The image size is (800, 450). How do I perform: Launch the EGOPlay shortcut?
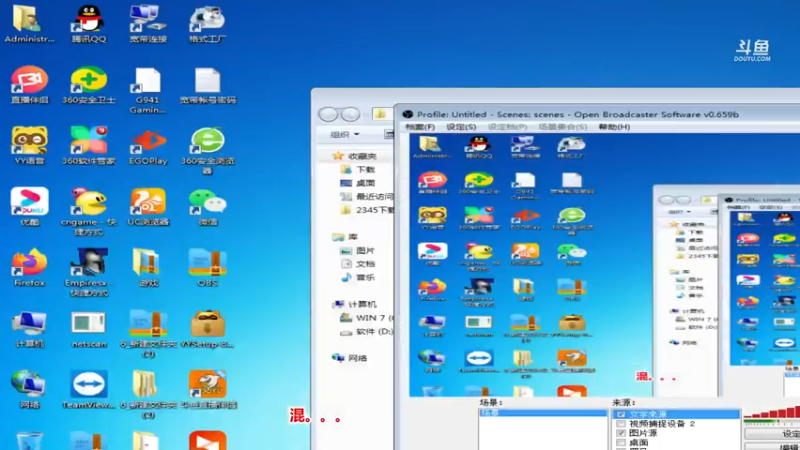coord(148,147)
